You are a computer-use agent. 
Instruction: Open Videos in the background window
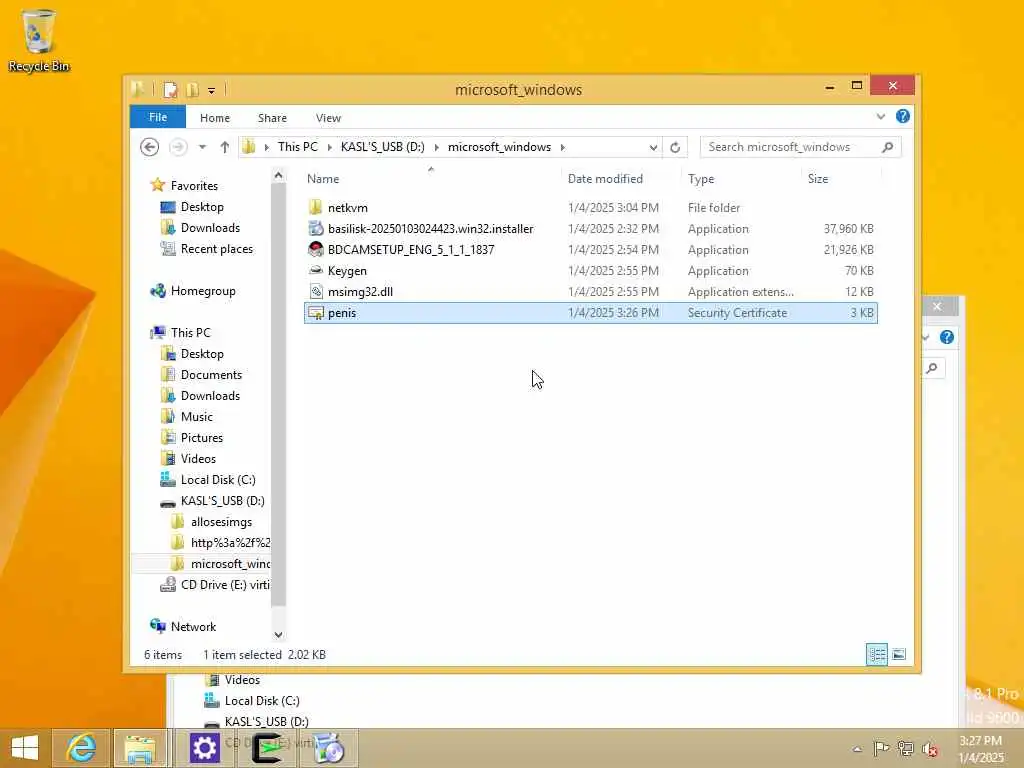(242, 680)
